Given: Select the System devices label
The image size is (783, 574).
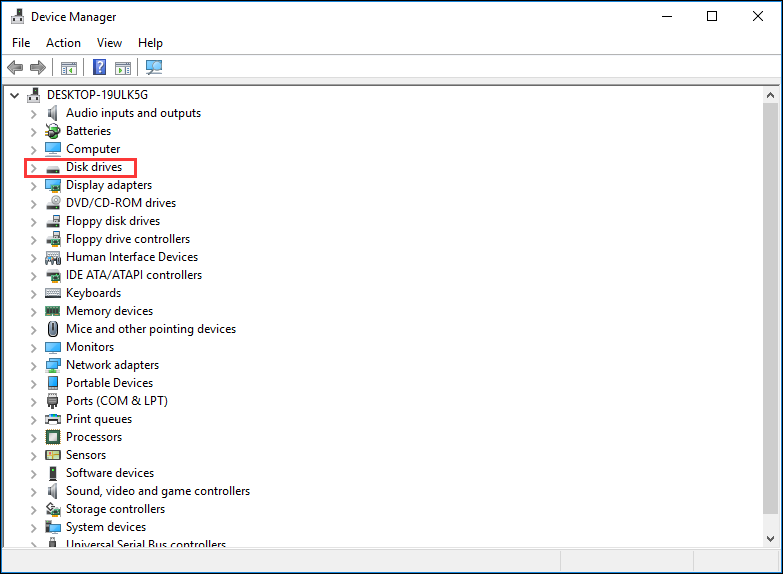Looking at the screenshot, I should tap(106, 527).
